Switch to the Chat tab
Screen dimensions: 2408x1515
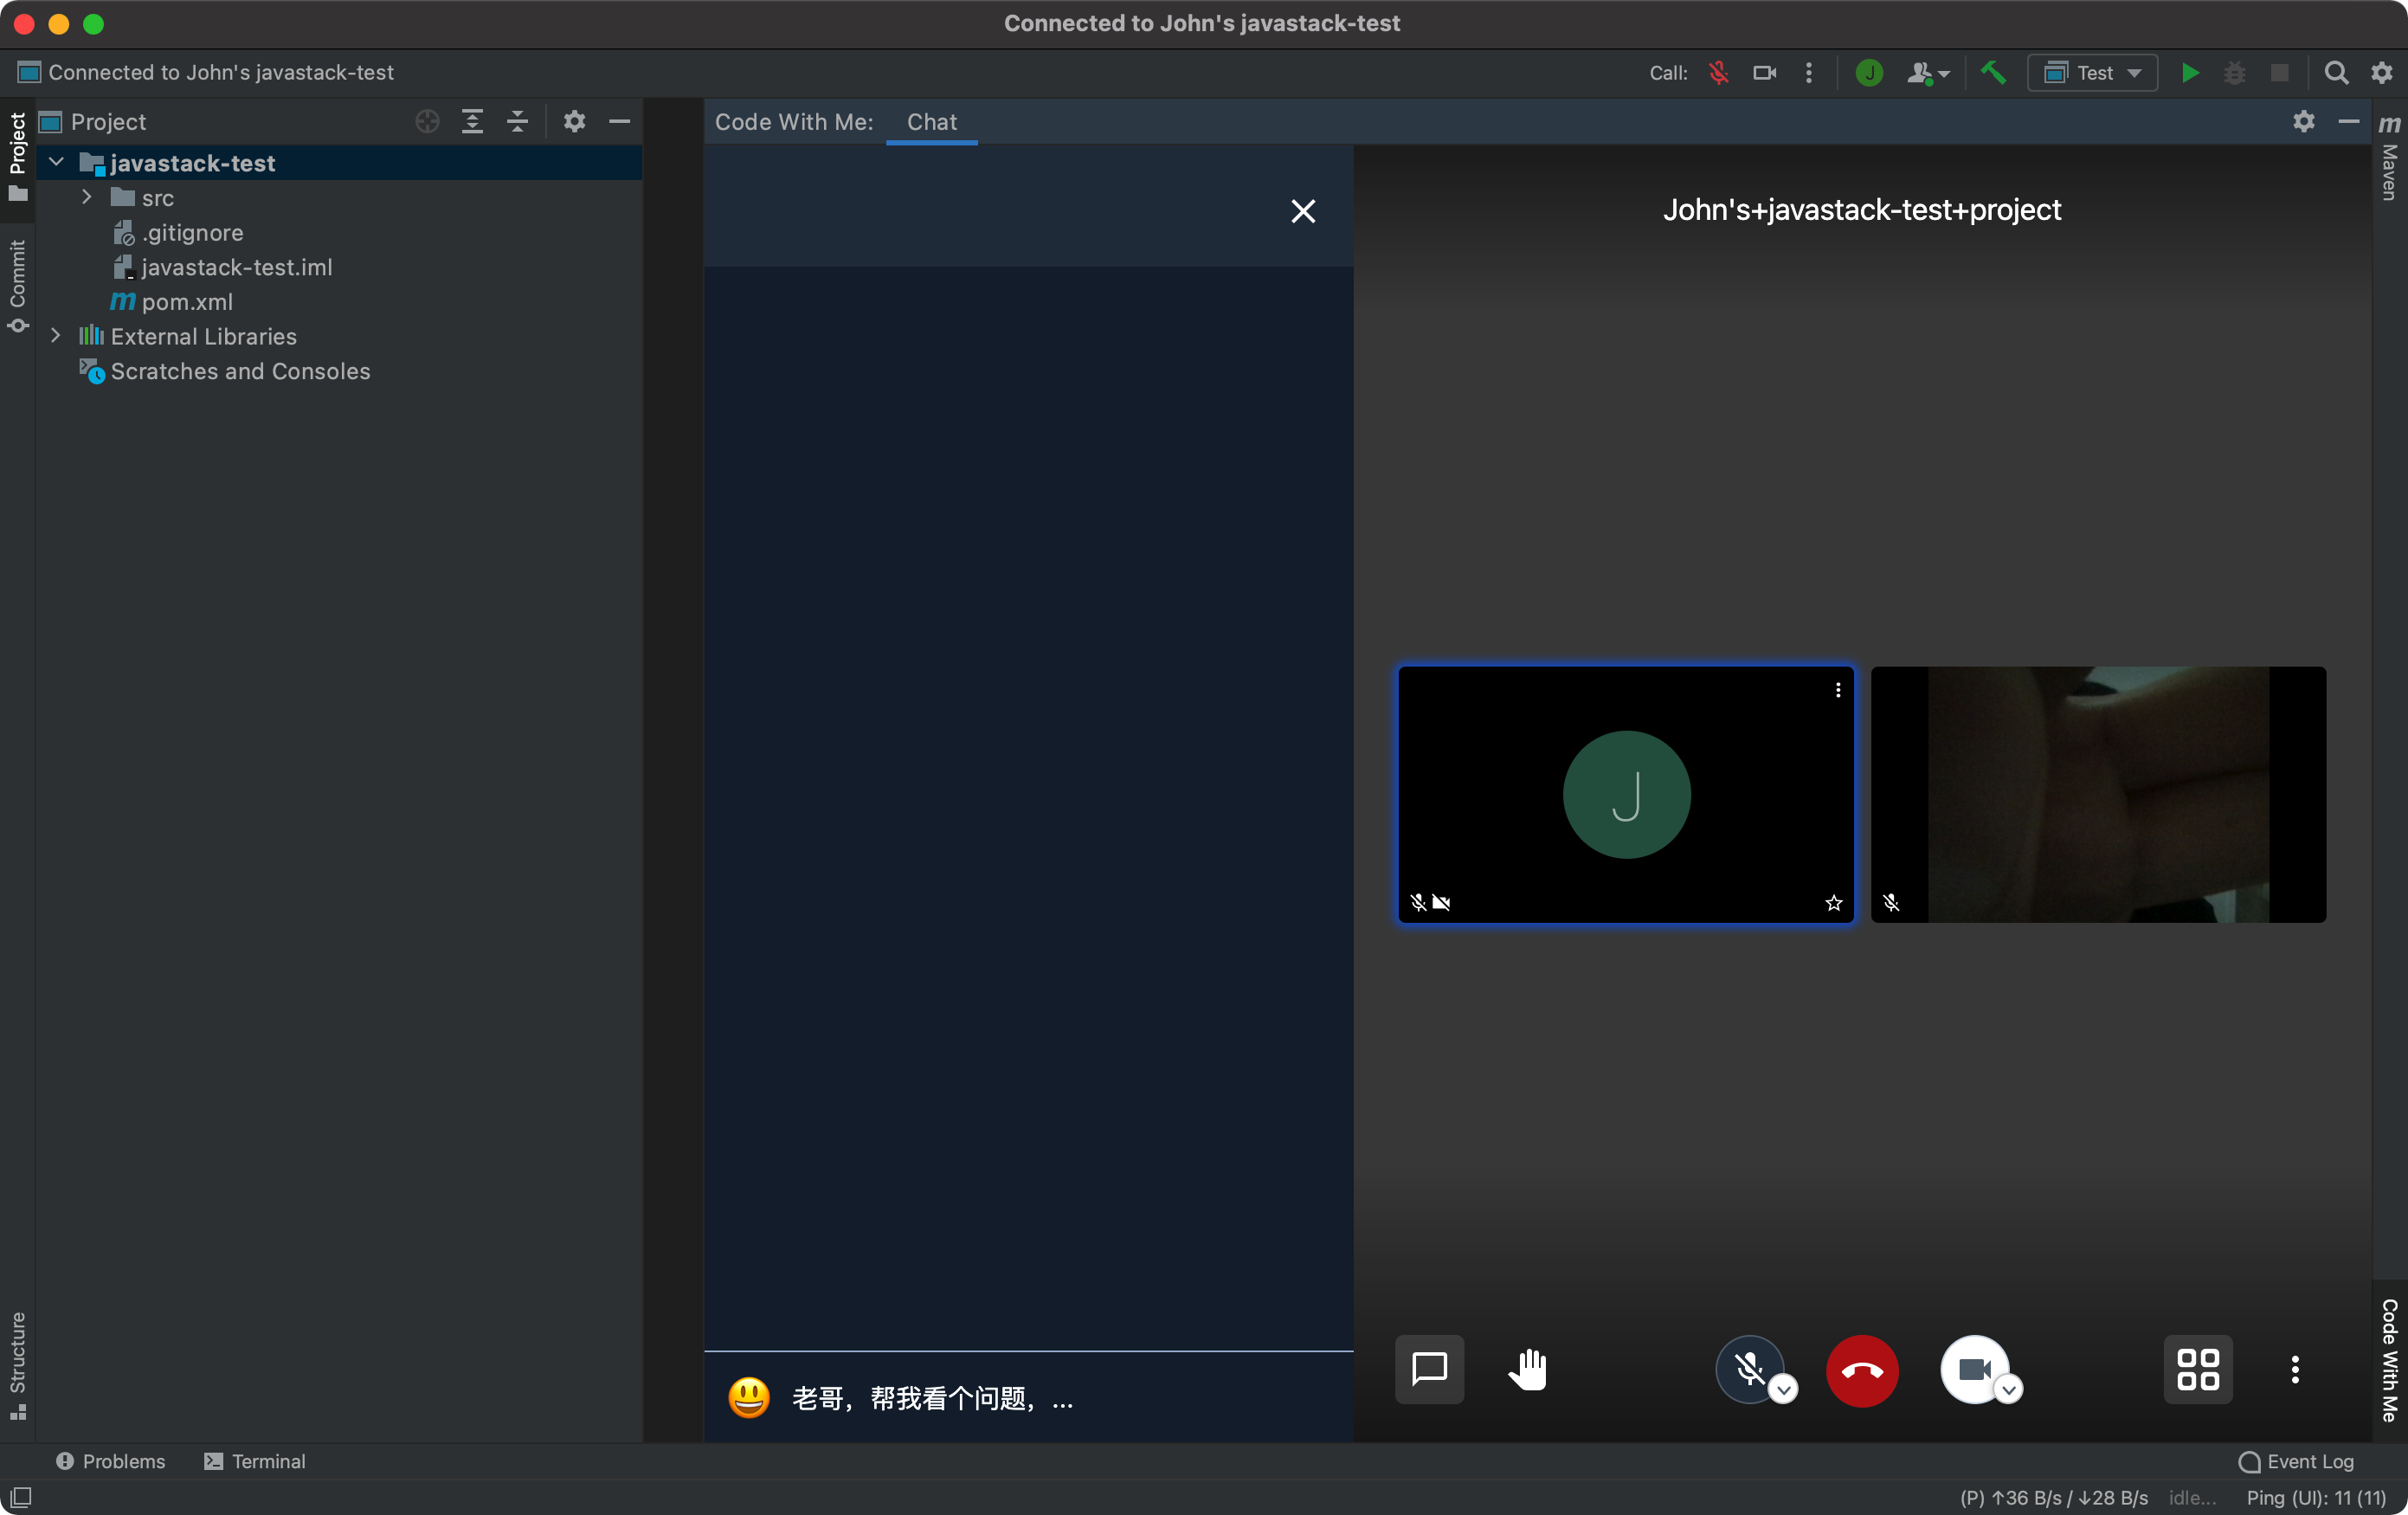[931, 122]
